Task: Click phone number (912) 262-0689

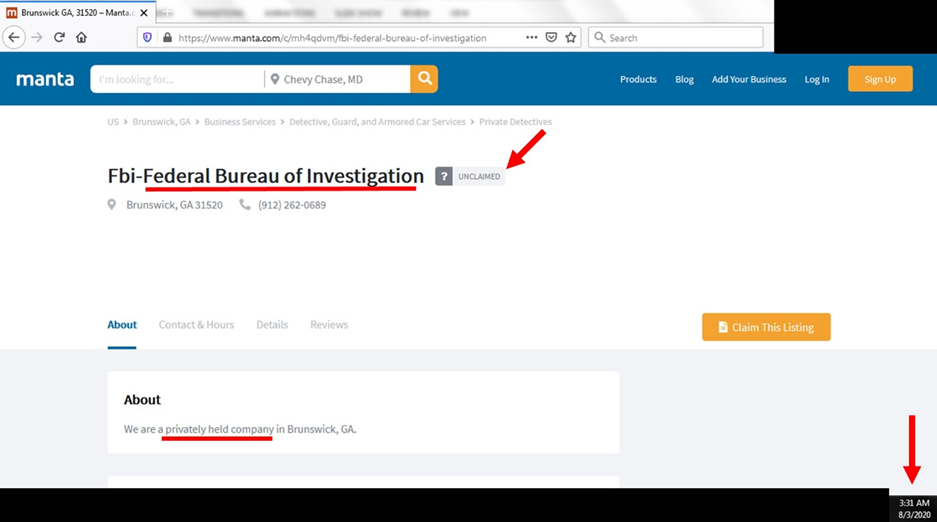Action: pyautogui.click(x=292, y=205)
